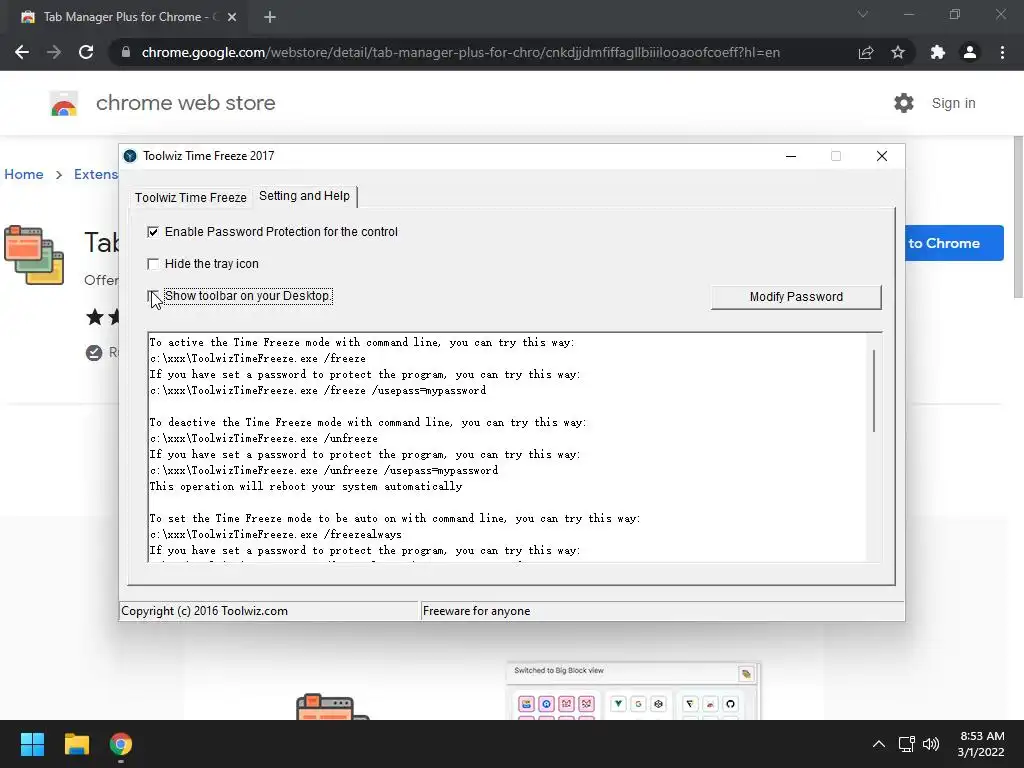
Task: Click the site lock icon
Action: [125, 52]
